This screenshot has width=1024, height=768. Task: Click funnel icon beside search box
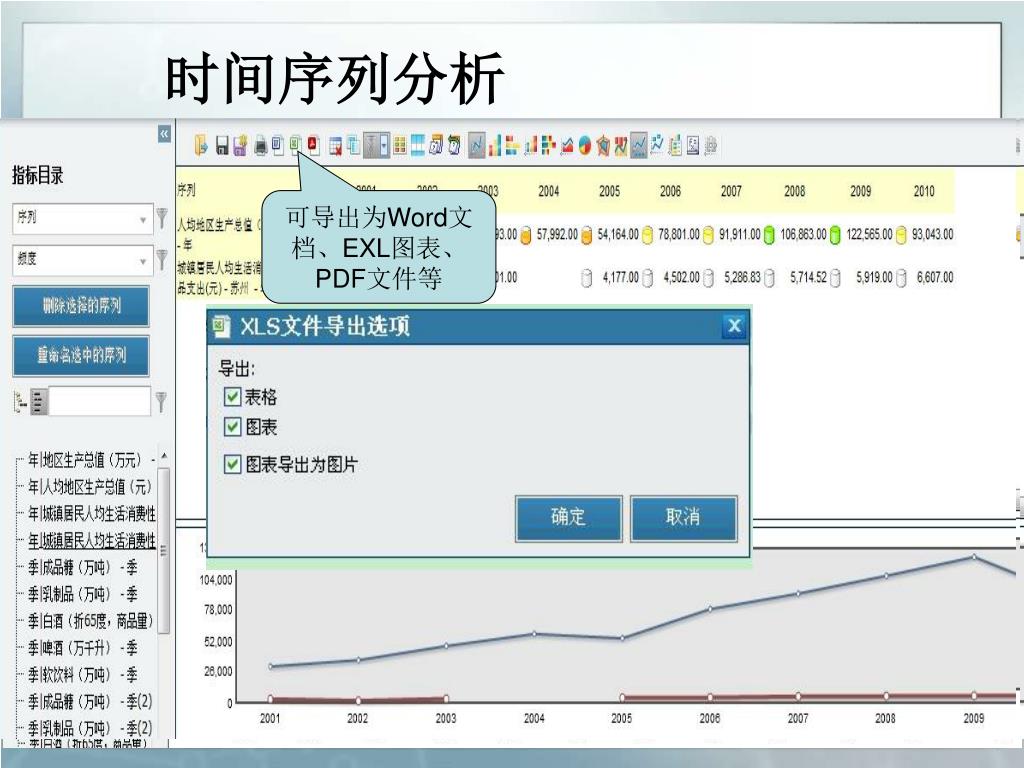click(161, 401)
